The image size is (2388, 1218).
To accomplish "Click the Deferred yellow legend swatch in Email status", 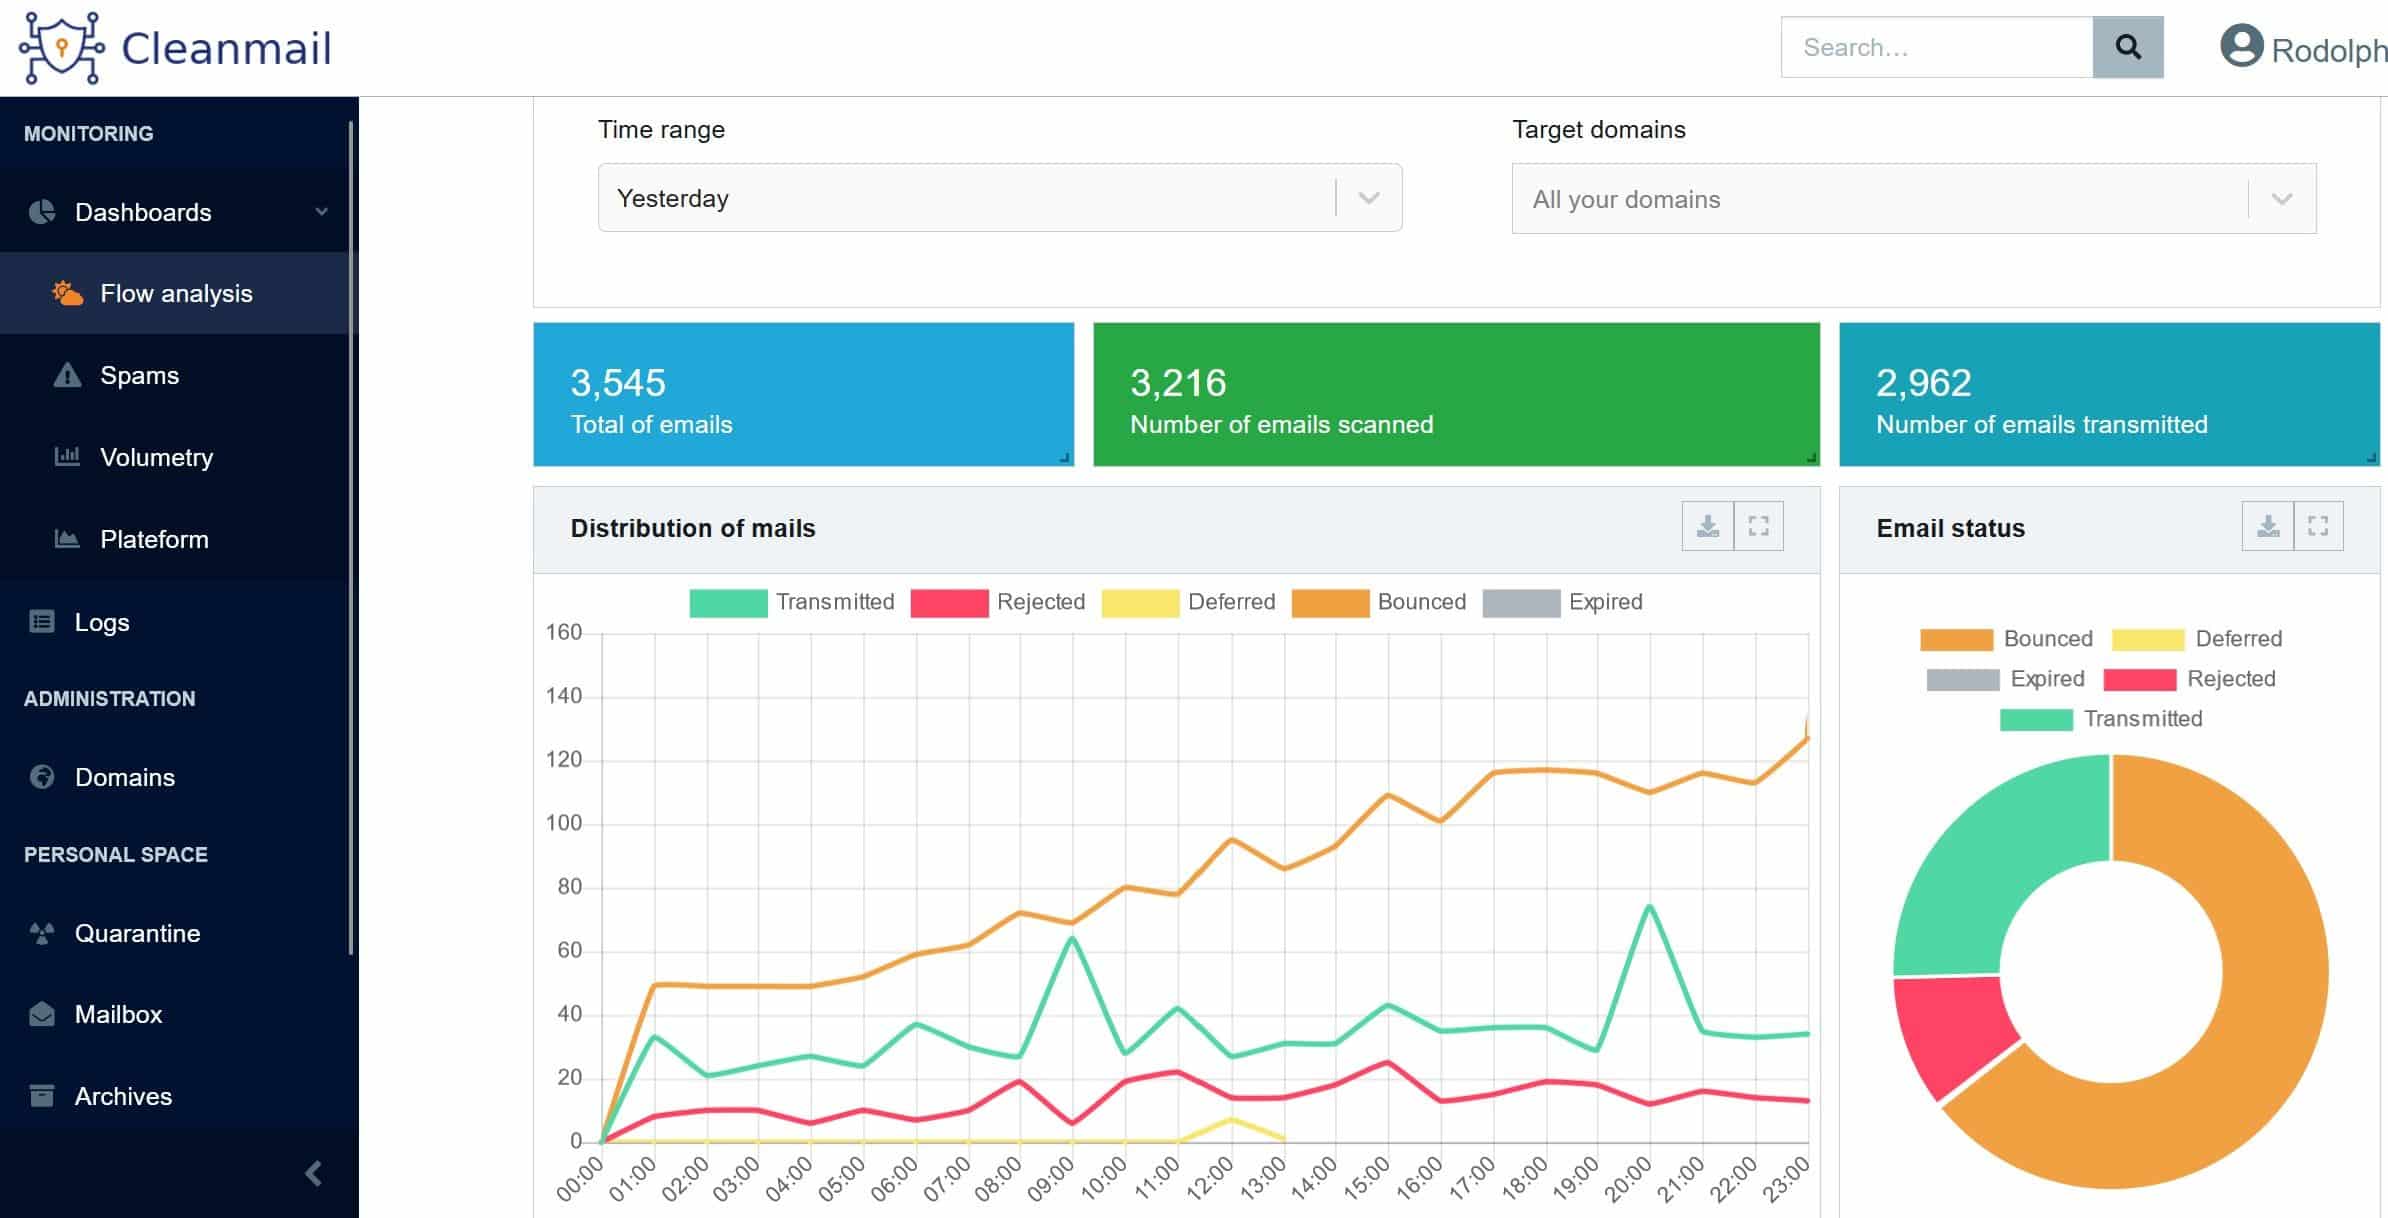I will tap(2147, 640).
